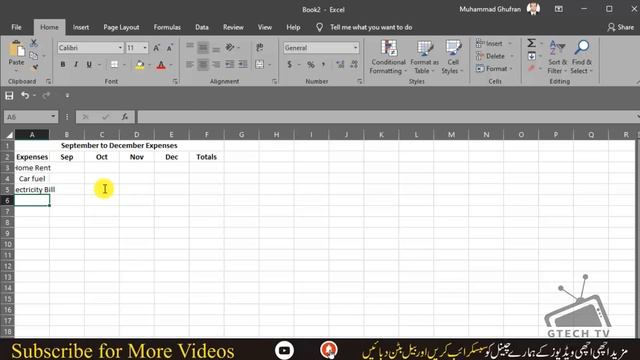640x360 pixels.
Task: Click the Orientation text angle icon
Action: [230, 47]
